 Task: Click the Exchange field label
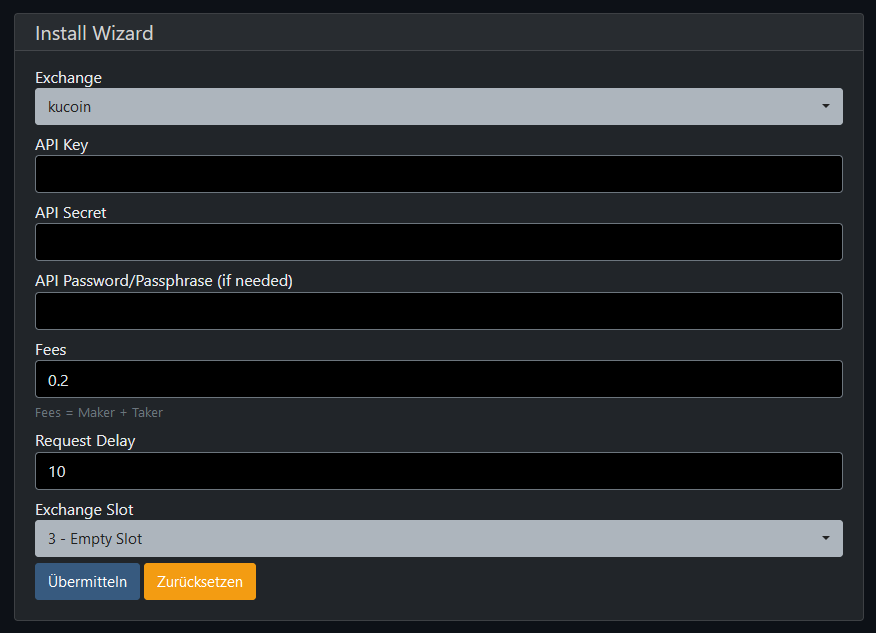point(68,78)
